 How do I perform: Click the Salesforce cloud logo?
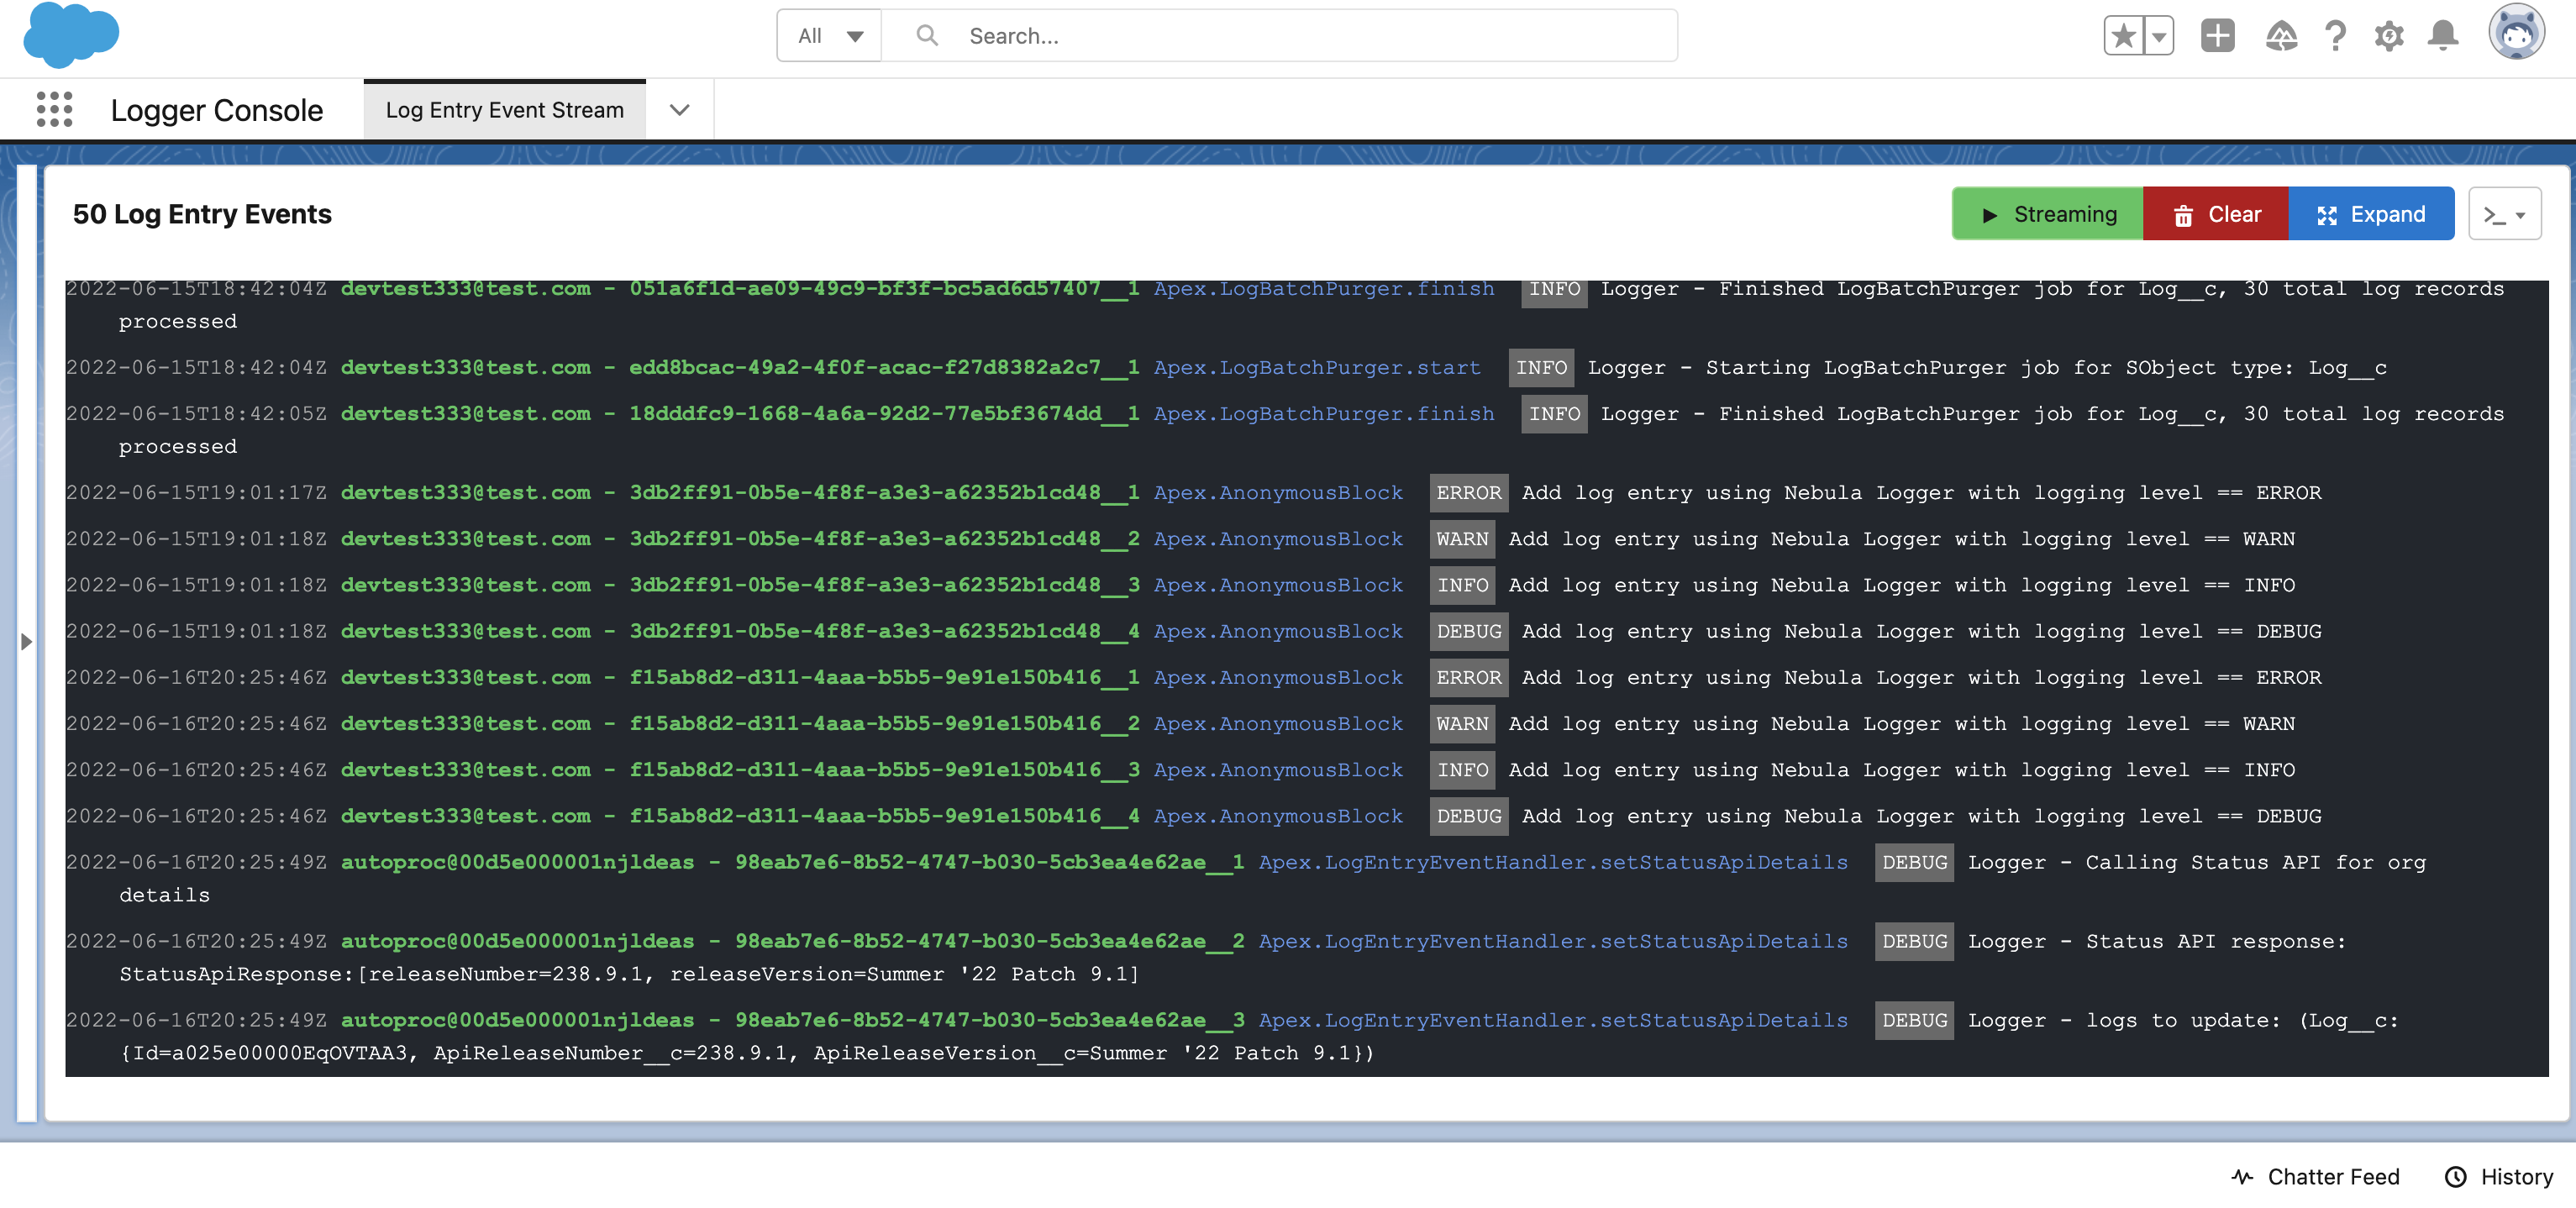point(70,36)
